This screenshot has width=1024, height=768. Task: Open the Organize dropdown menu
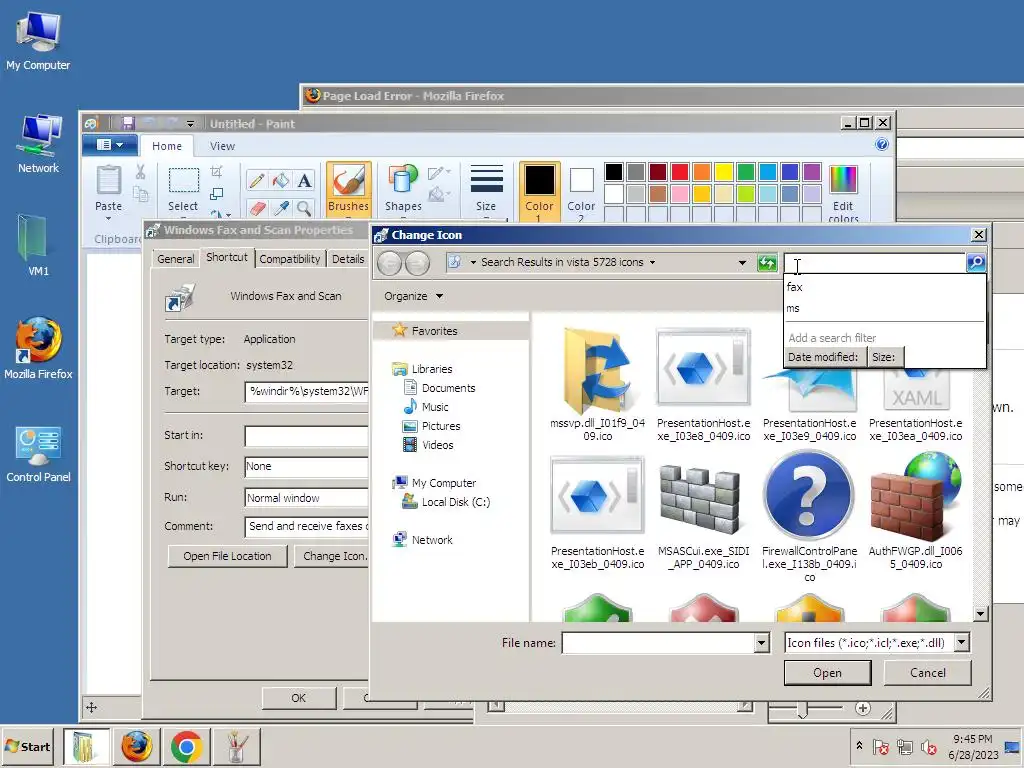[413, 296]
